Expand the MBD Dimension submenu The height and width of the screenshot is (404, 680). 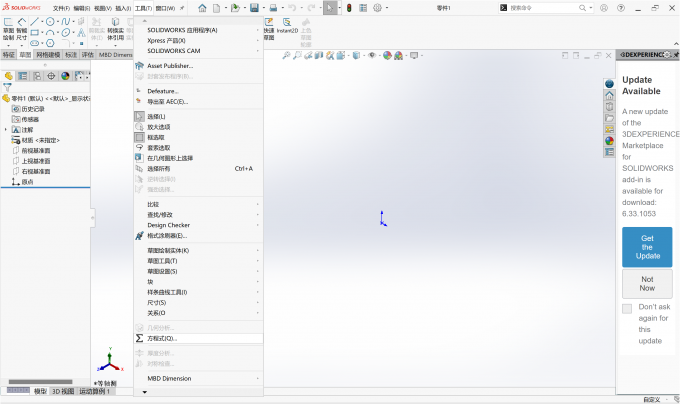coord(199,378)
